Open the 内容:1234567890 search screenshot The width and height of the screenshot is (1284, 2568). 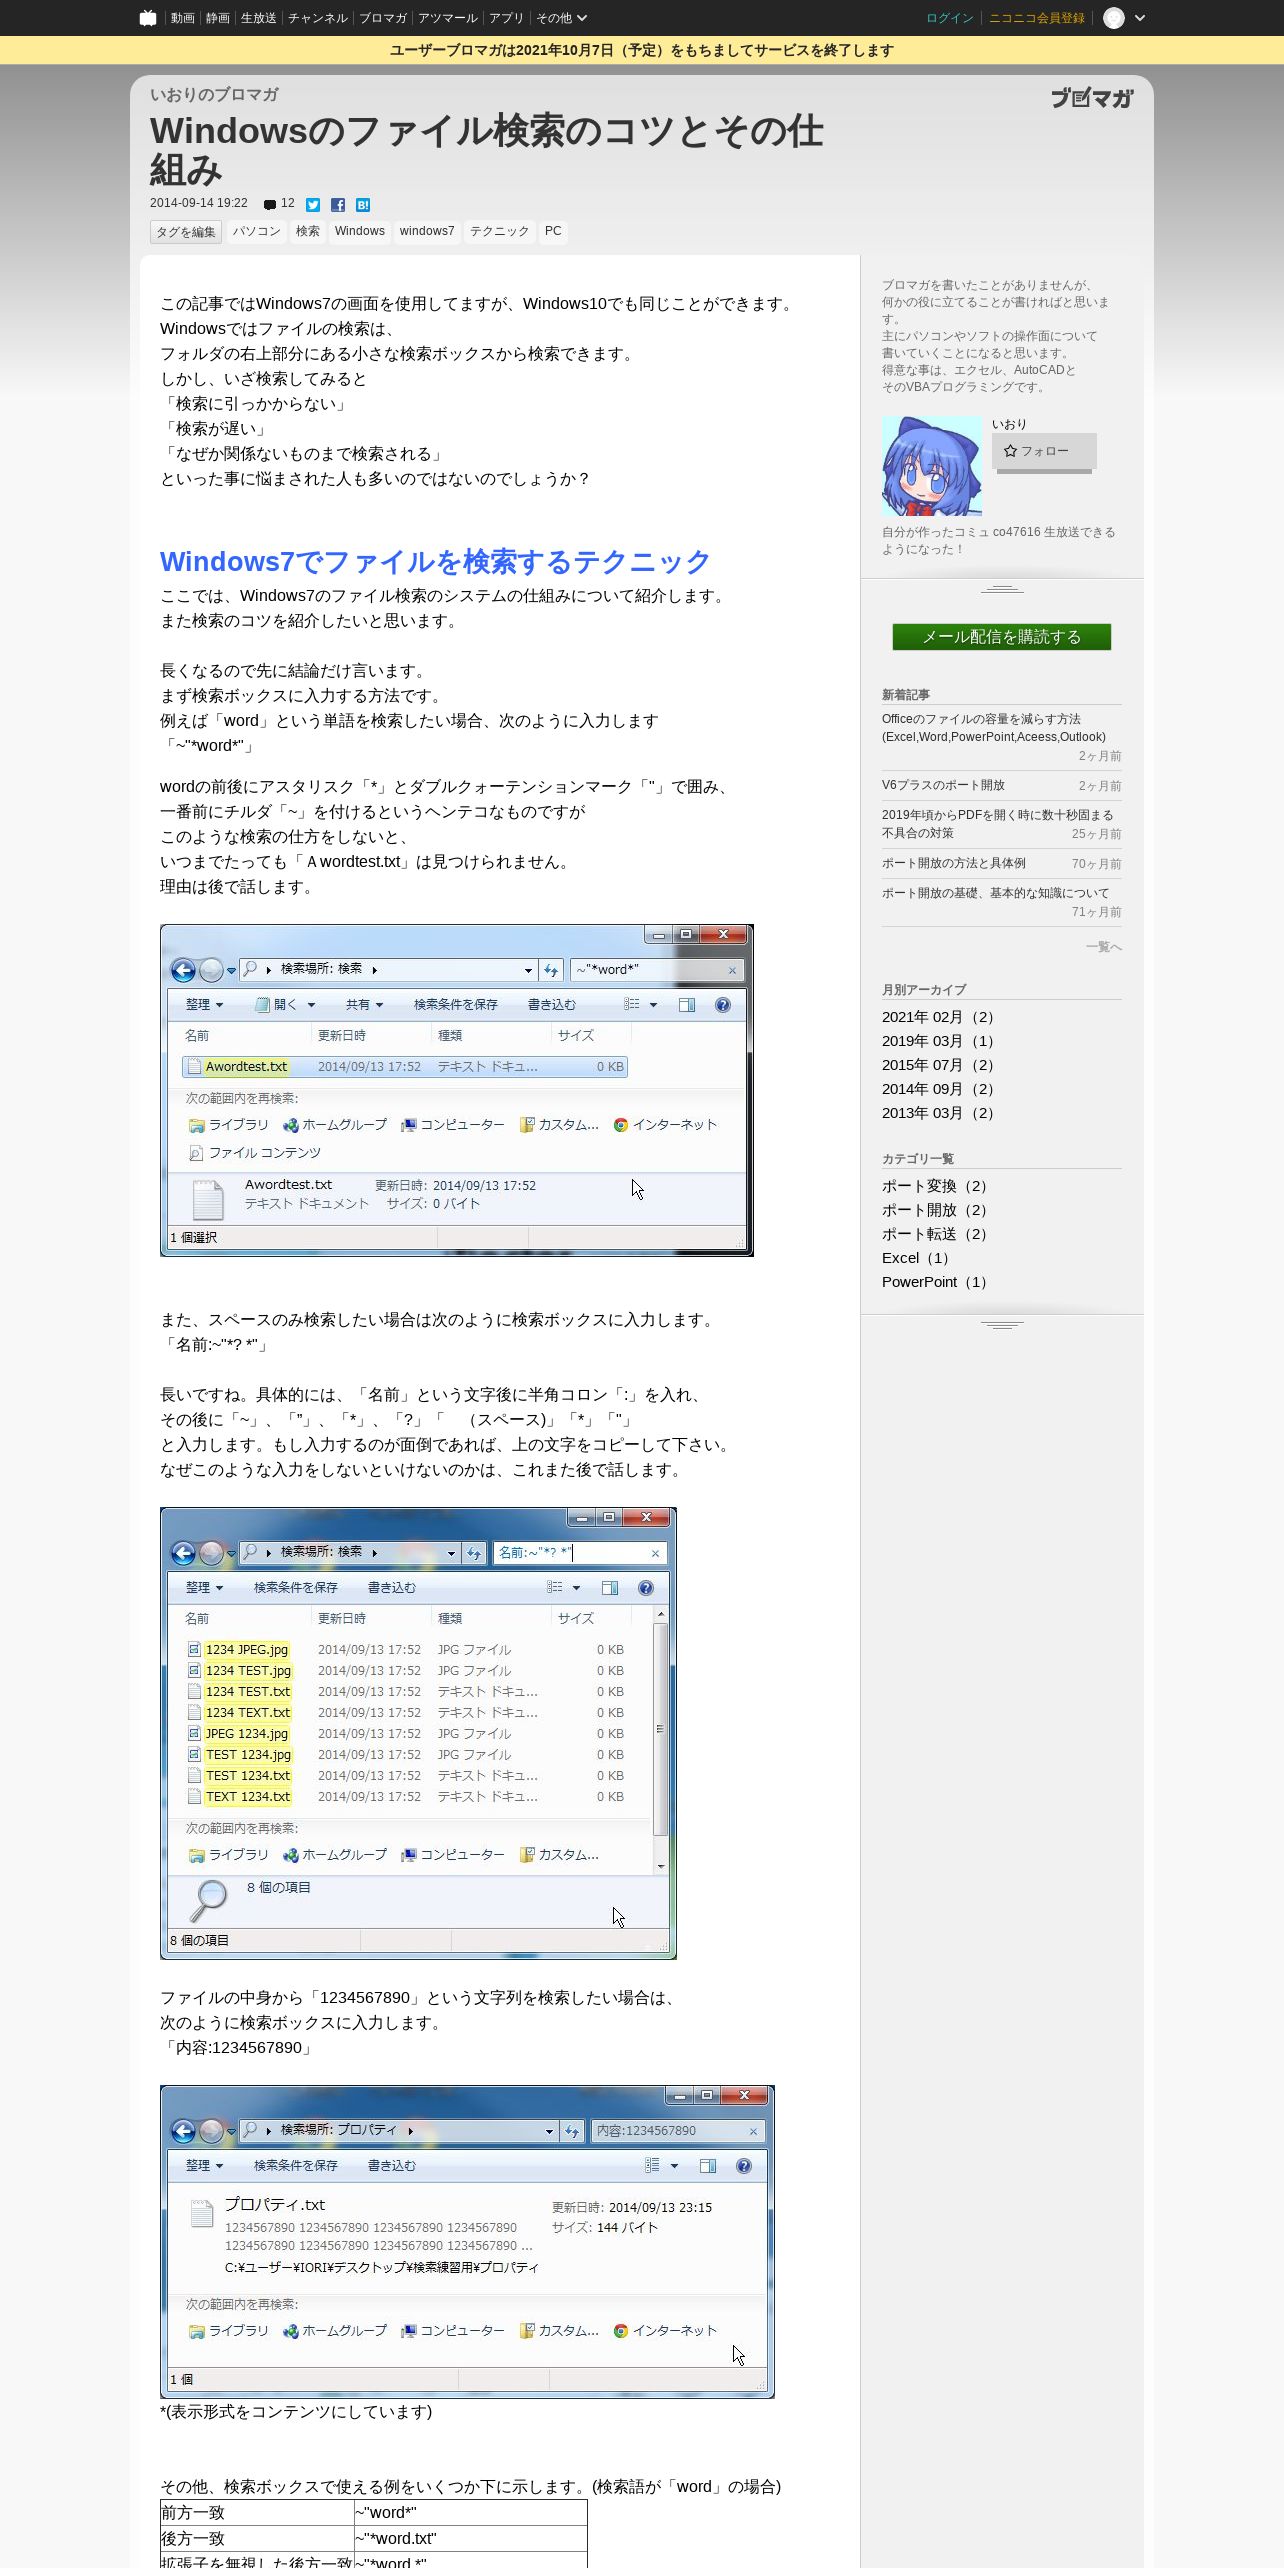tap(468, 2241)
